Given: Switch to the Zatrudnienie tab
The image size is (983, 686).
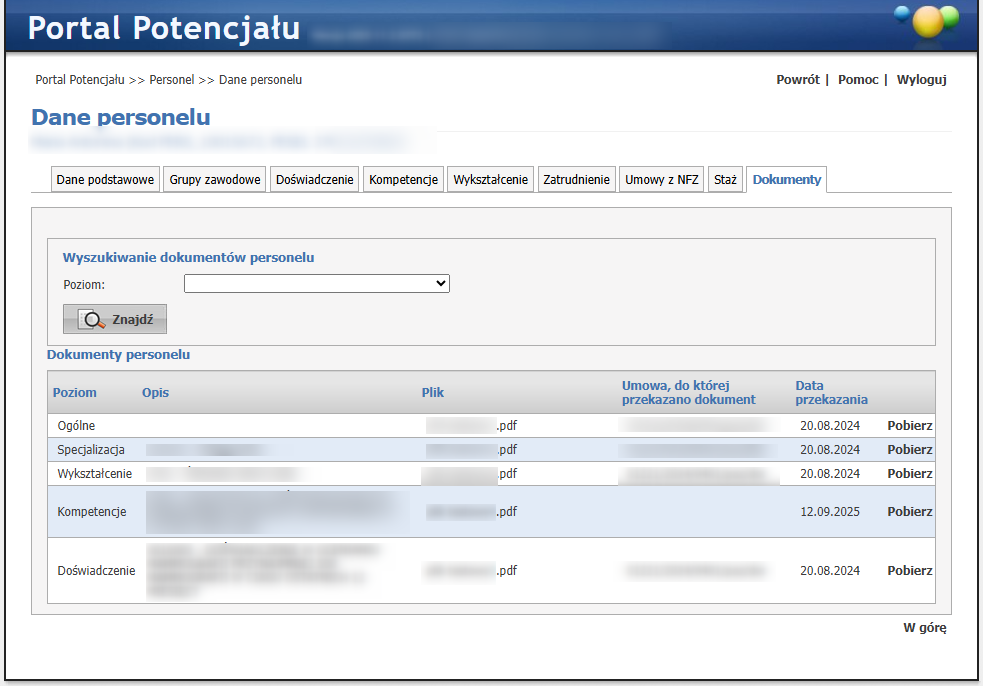Looking at the screenshot, I should 576,180.
